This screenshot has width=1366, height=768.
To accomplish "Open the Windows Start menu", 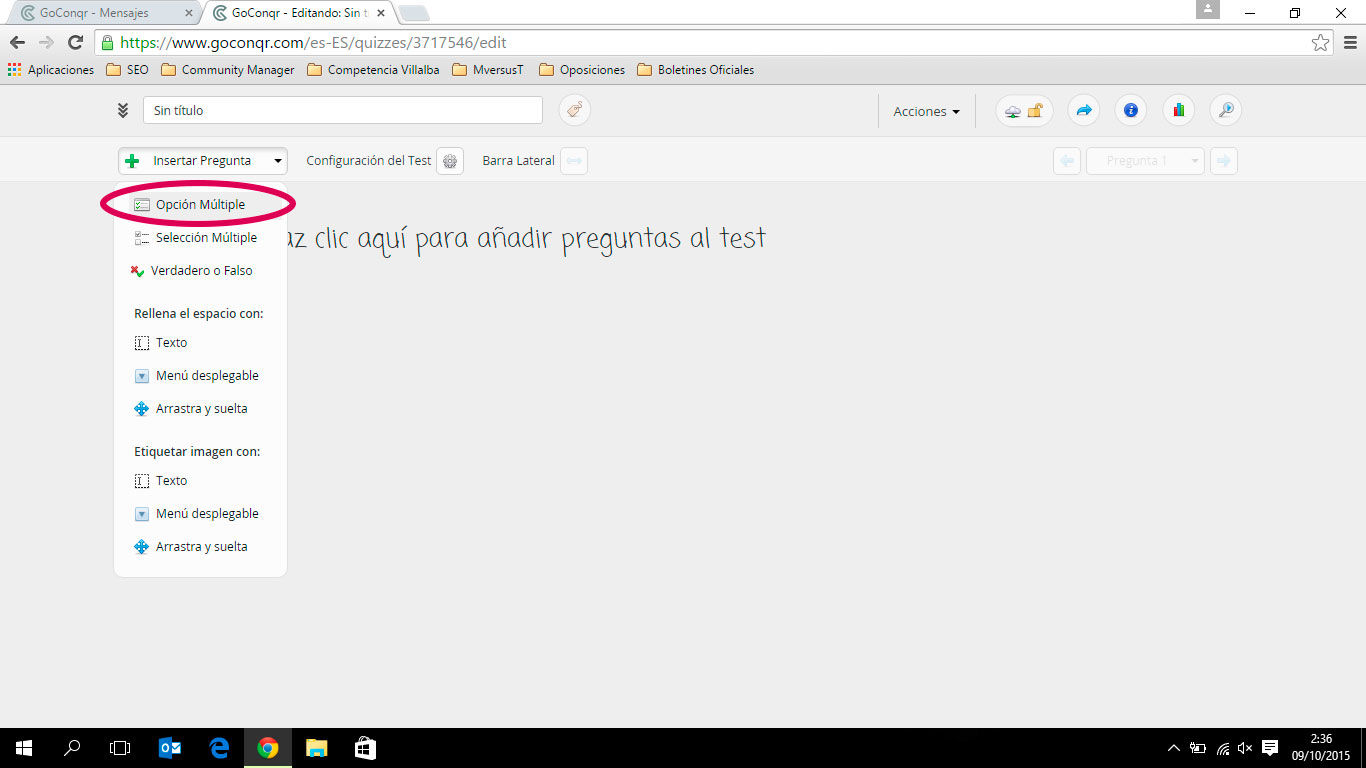I will tap(23, 748).
